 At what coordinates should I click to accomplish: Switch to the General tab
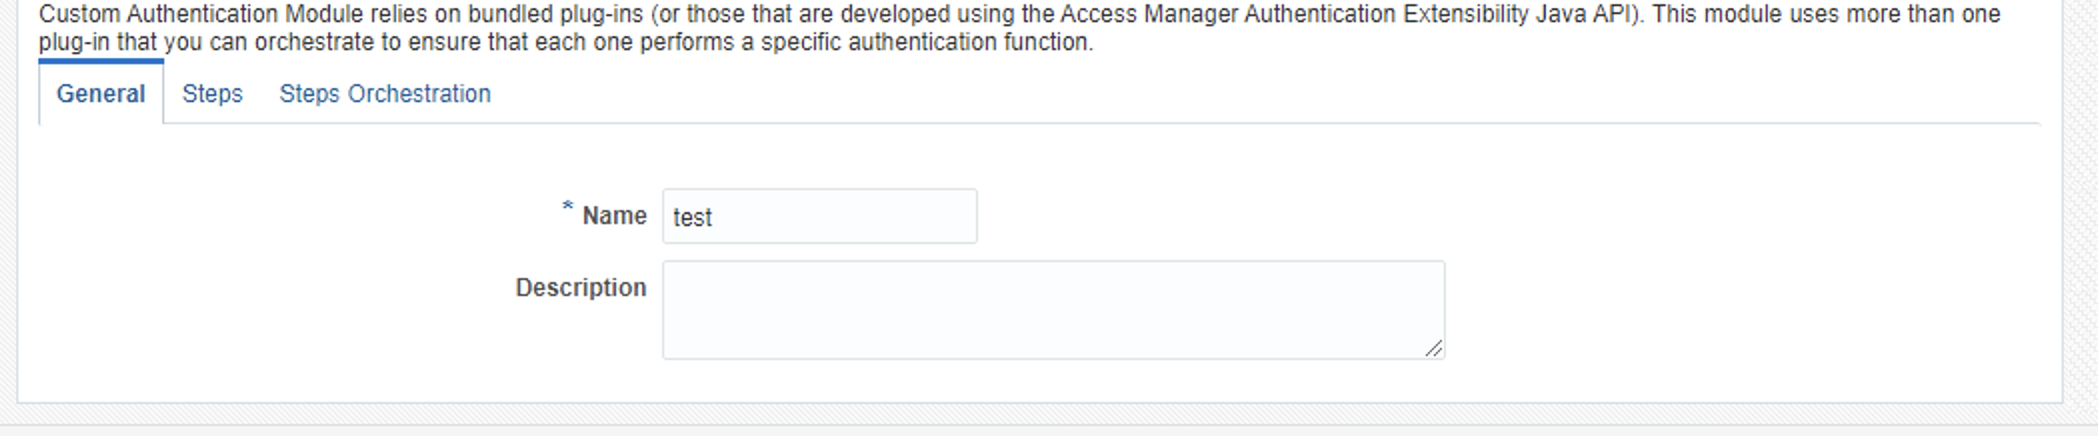(x=100, y=94)
